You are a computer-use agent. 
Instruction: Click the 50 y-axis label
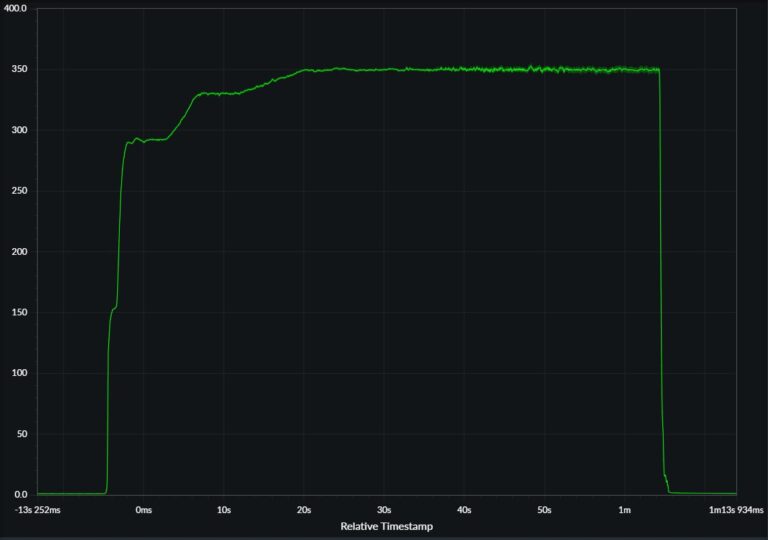(22, 434)
